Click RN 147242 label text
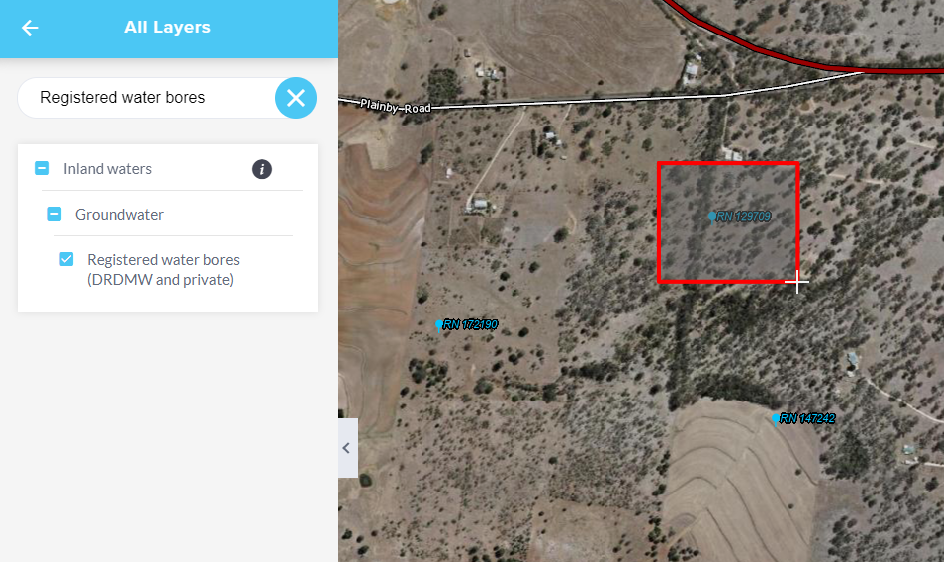The width and height of the screenshot is (944, 562). (807, 418)
